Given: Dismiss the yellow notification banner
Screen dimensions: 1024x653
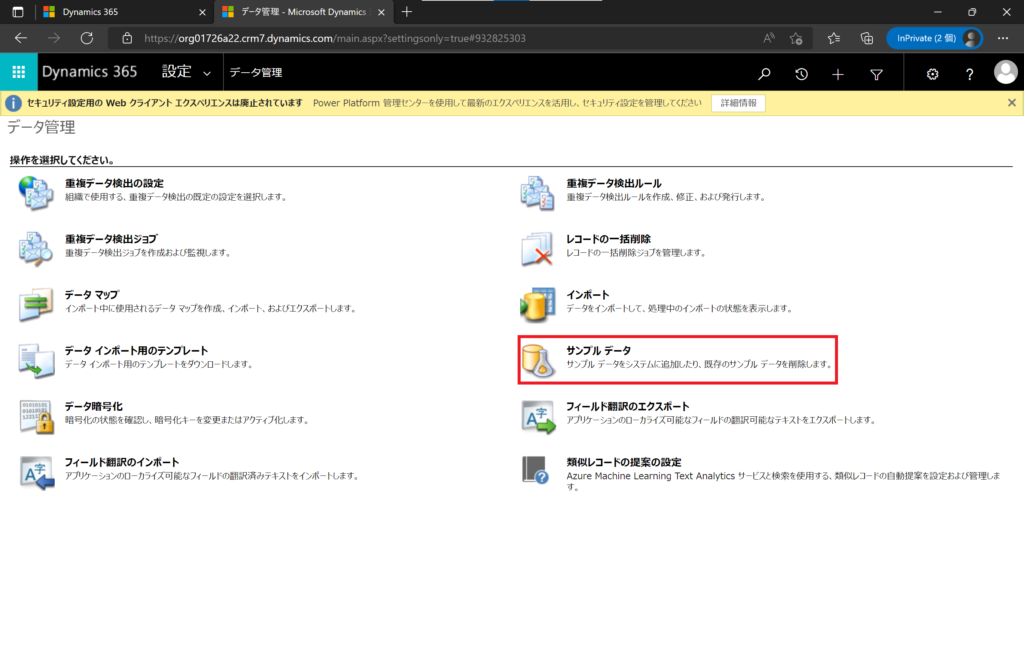Looking at the screenshot, I should click(x=1011, y=103).
